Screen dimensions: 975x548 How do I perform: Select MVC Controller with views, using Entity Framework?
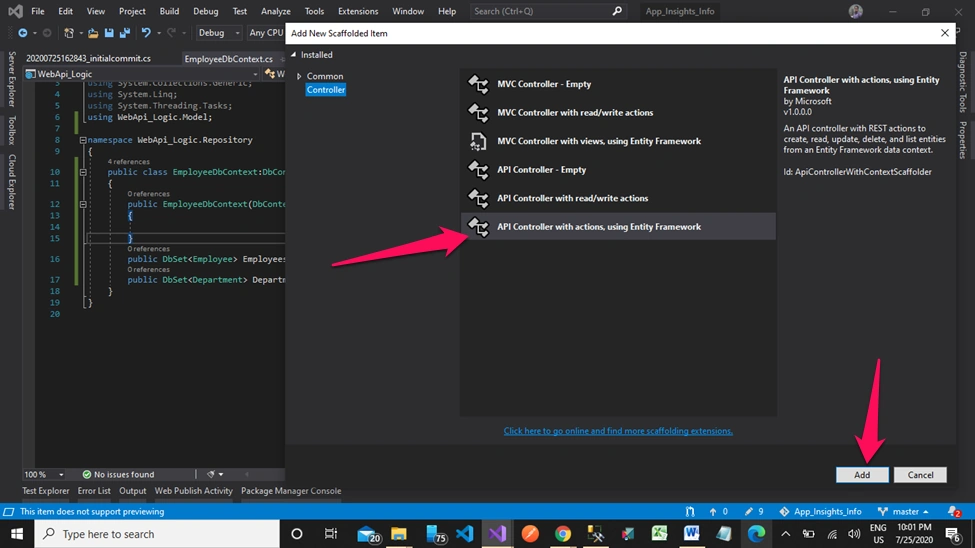[618, 141]
